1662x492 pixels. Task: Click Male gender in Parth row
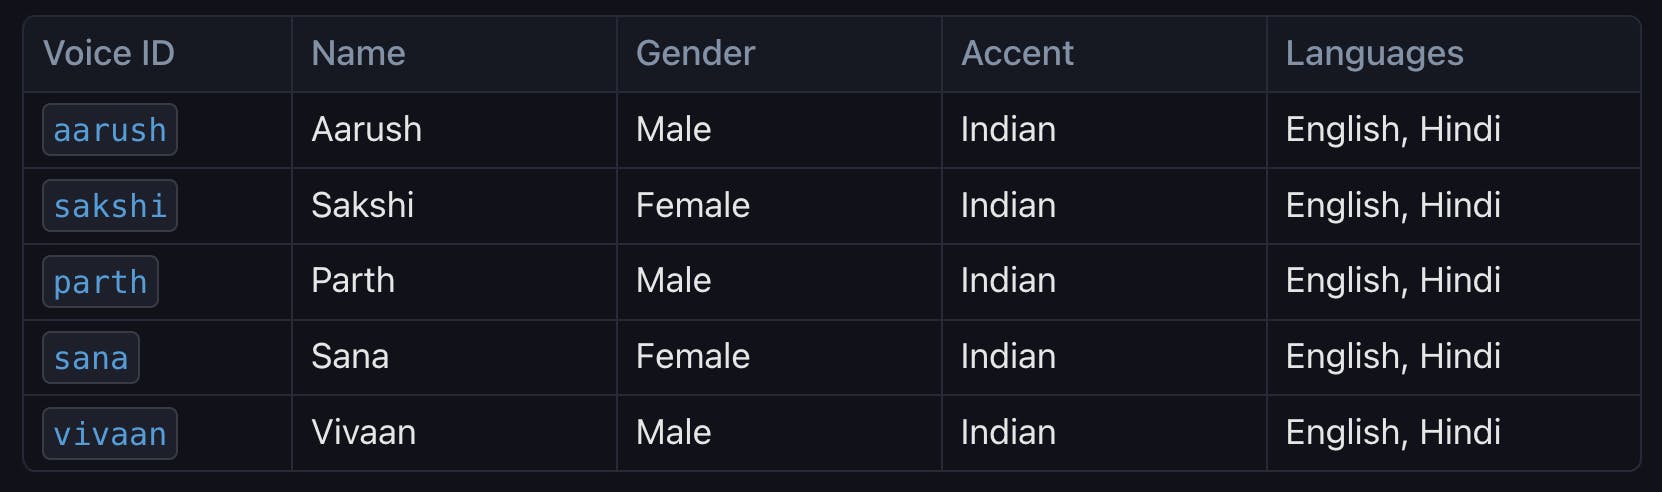click(674, 280)
